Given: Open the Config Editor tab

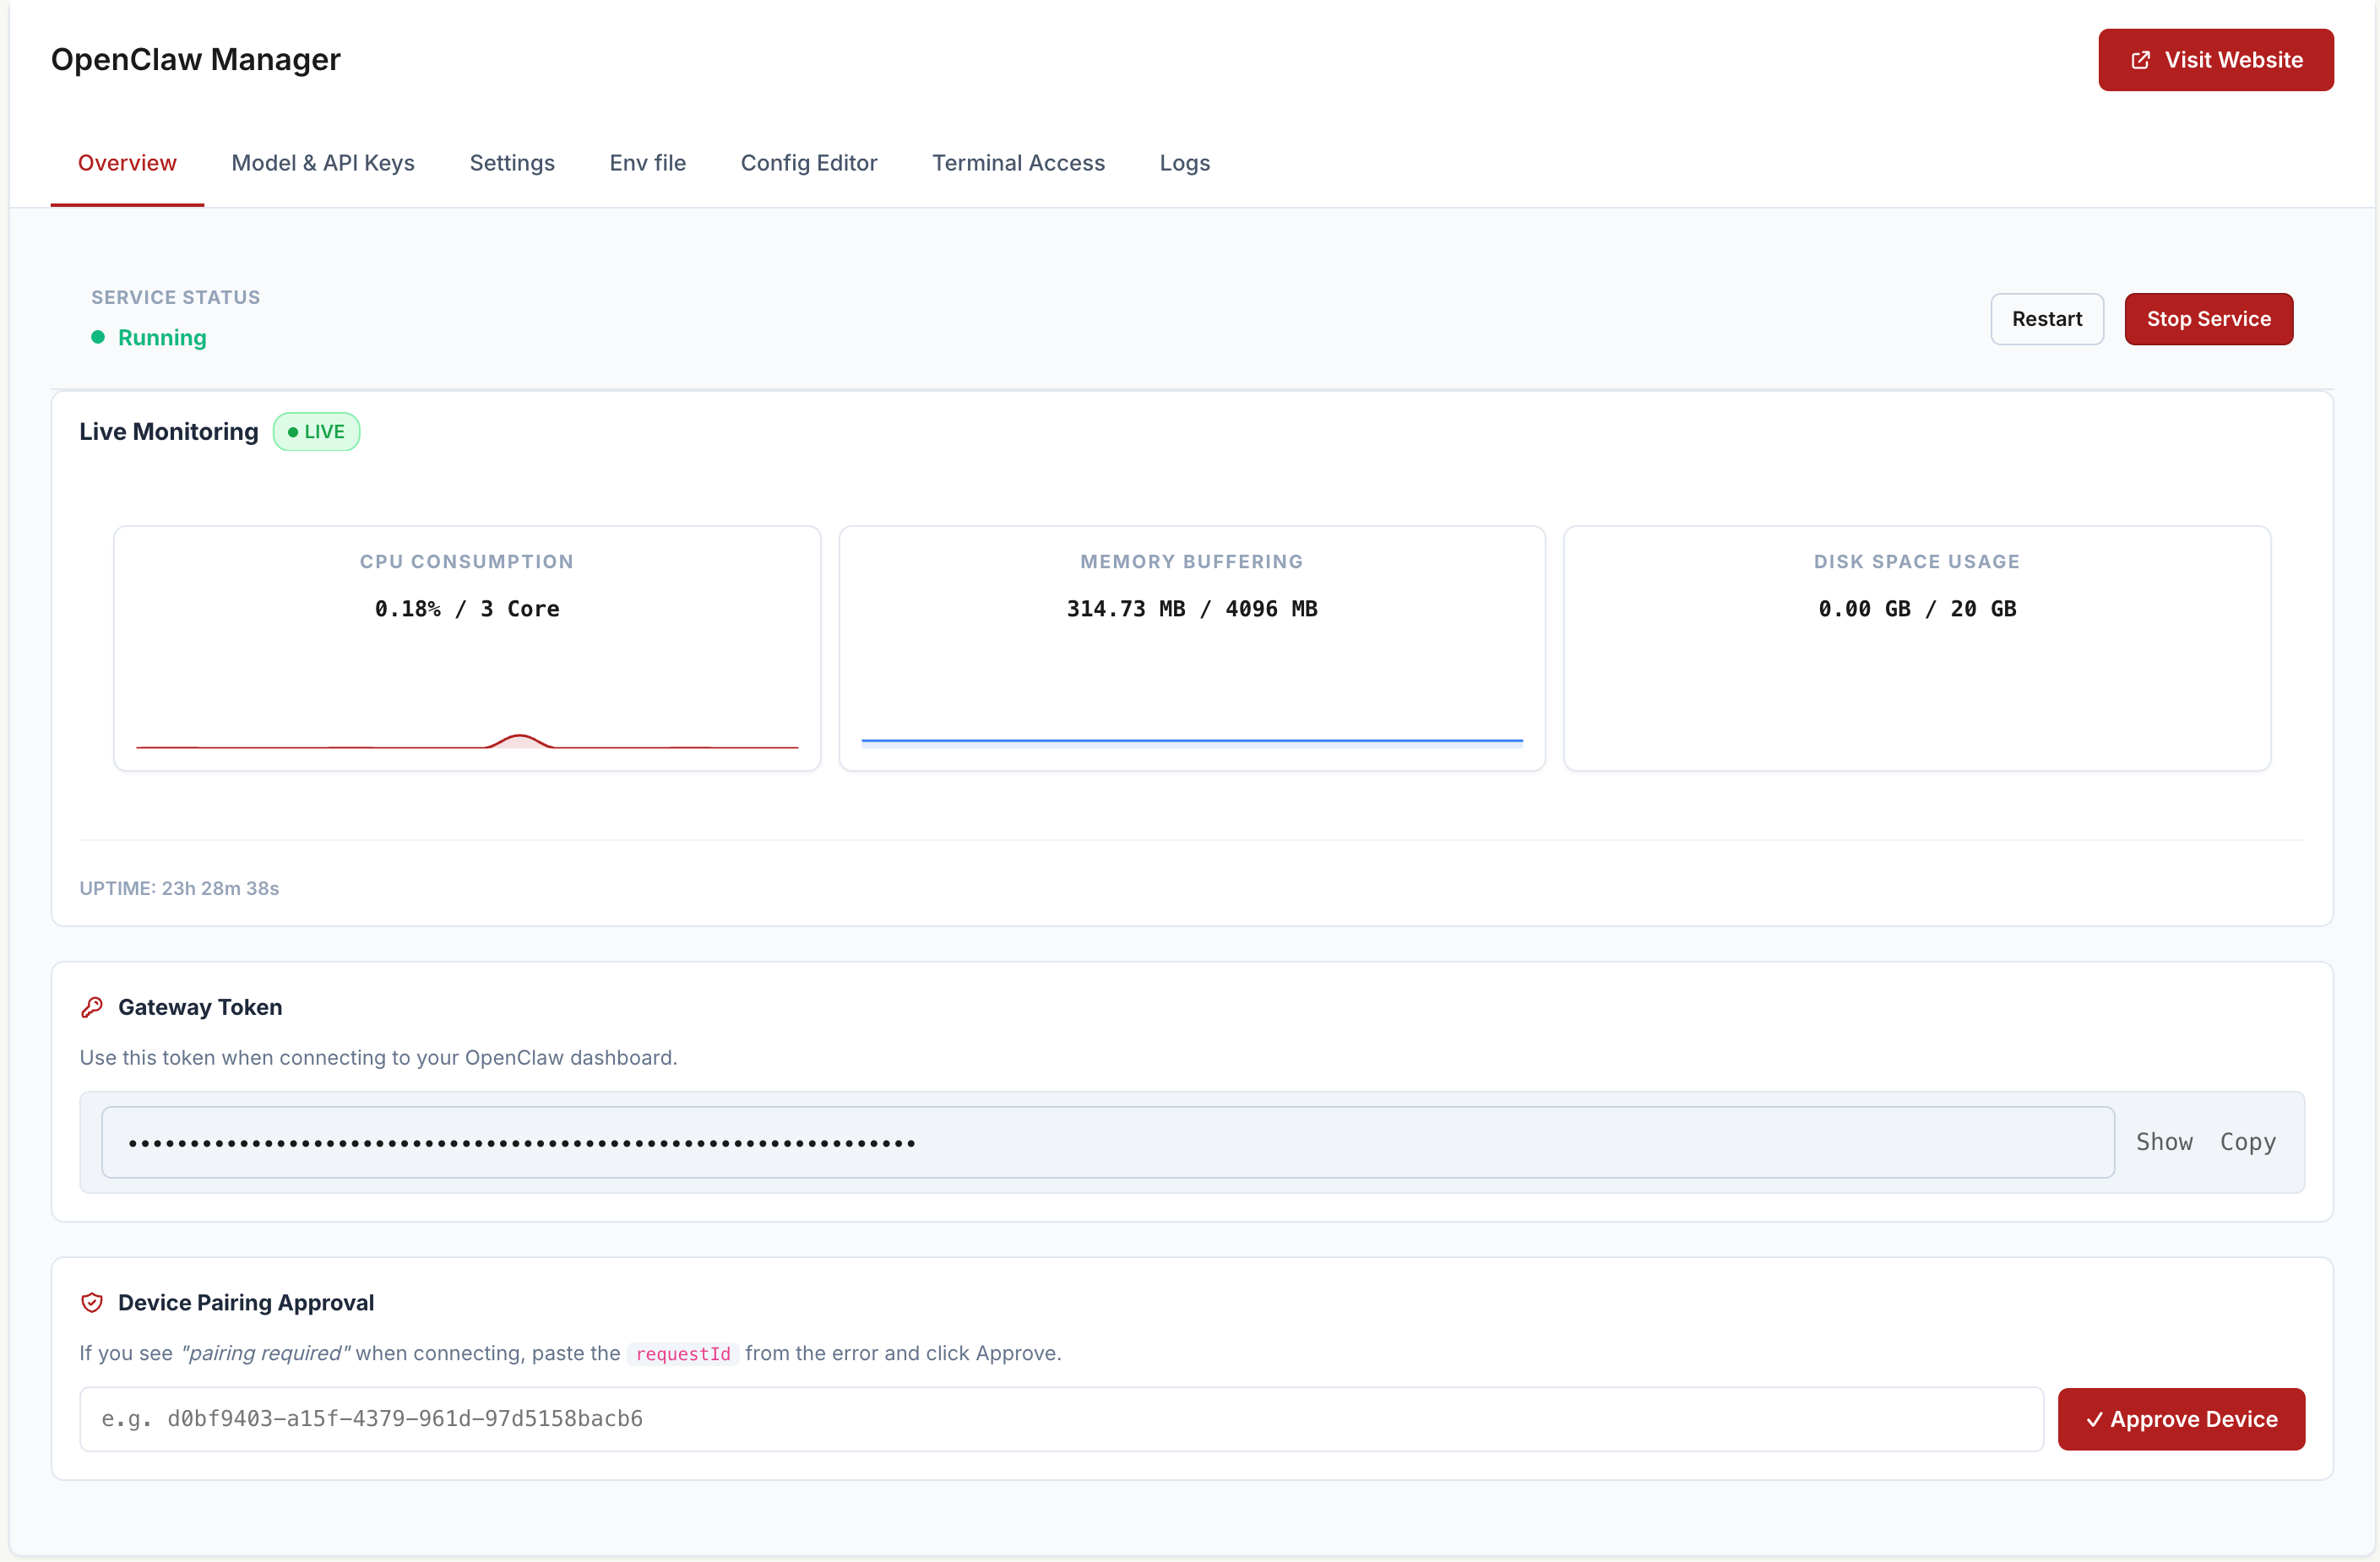Looking at the screenshot, I should pyautogui.click(x=809, y=163).
